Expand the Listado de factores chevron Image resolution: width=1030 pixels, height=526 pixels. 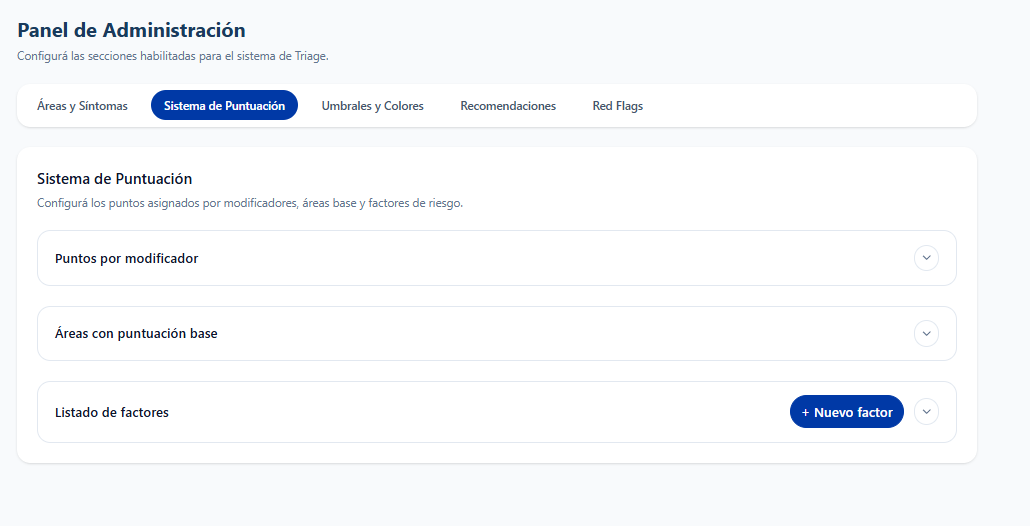tap(926, 412)
